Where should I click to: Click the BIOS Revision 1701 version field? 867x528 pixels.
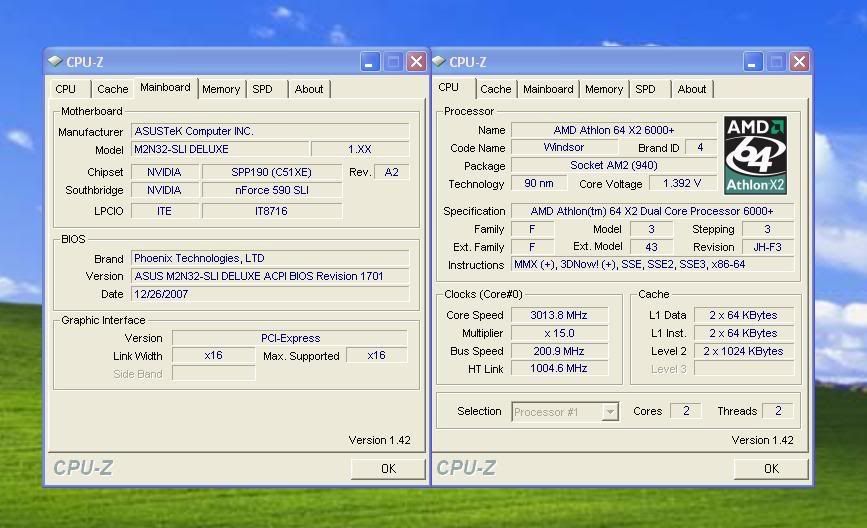click(x=270, y=276)
